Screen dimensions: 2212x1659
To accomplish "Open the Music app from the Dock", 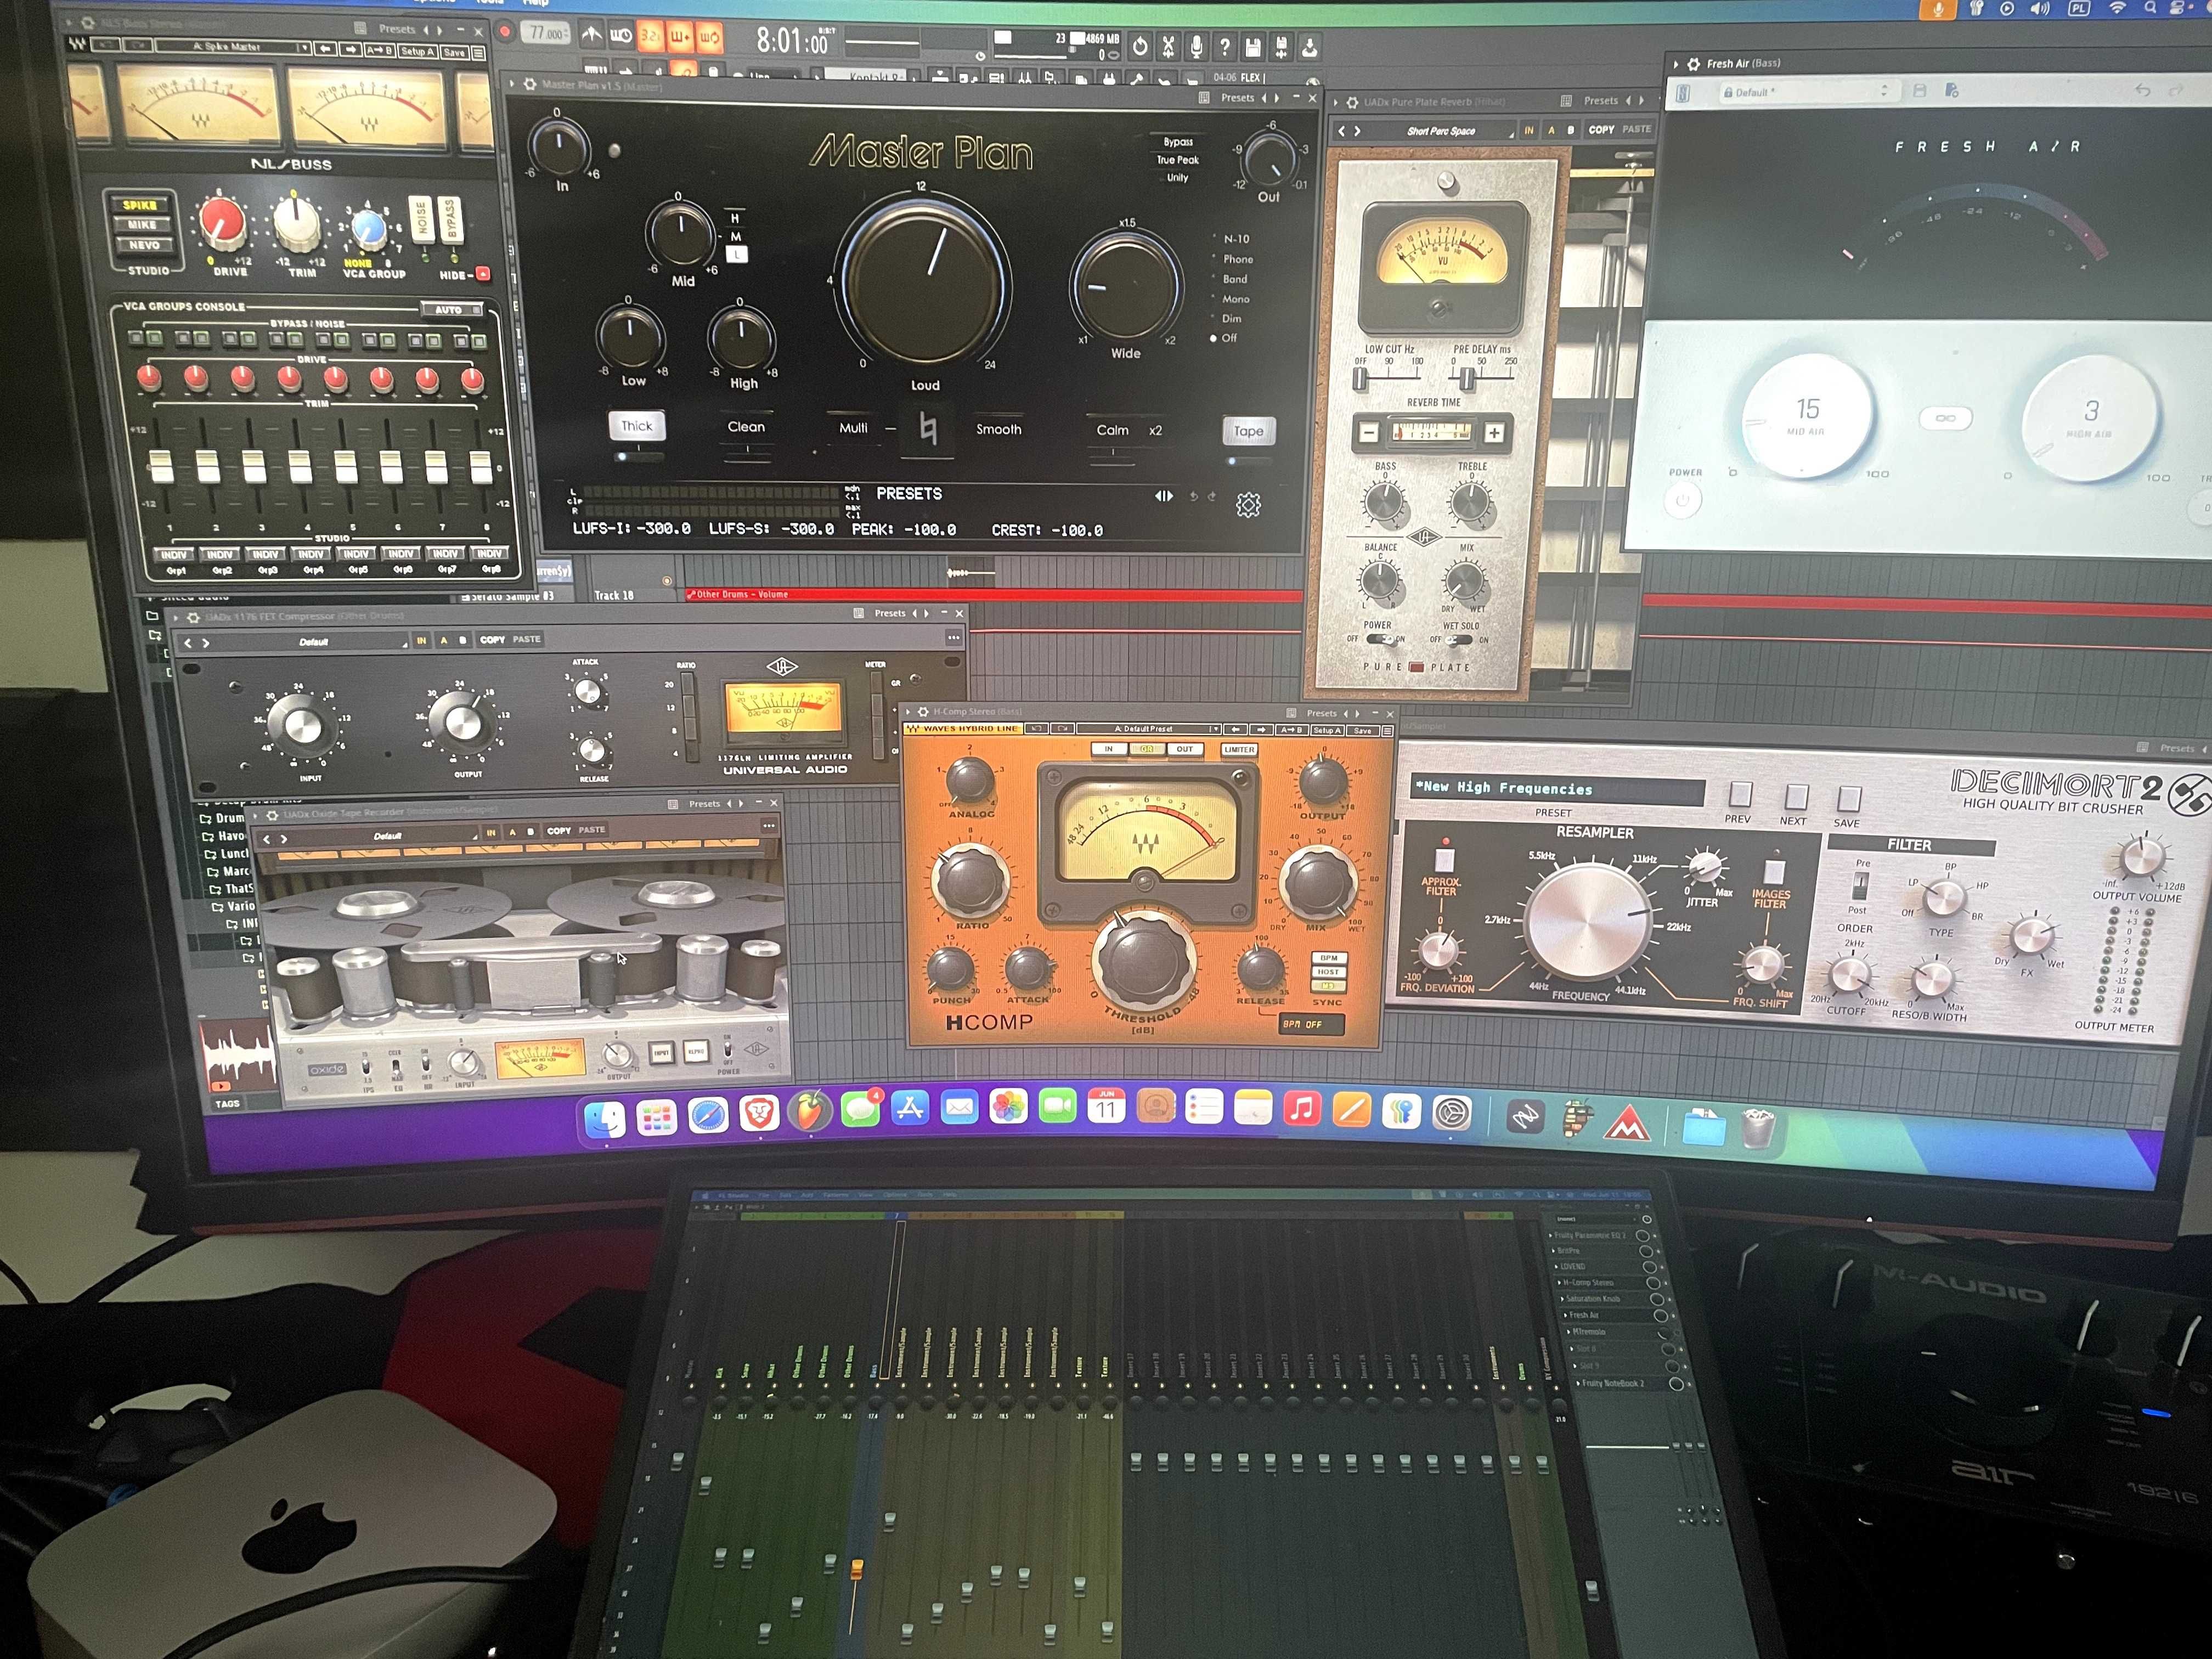I will click(x=1302, y=1109).
